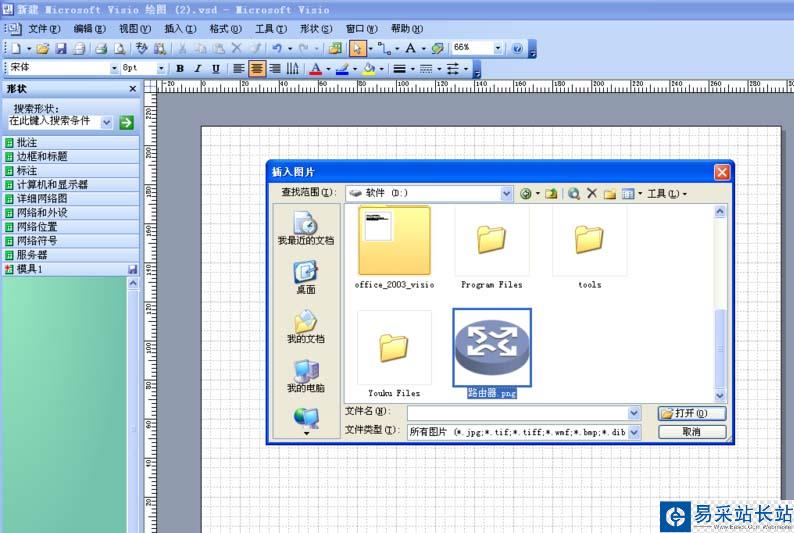
Task: Click the Print toolbar icon
Action: point(101,49)
